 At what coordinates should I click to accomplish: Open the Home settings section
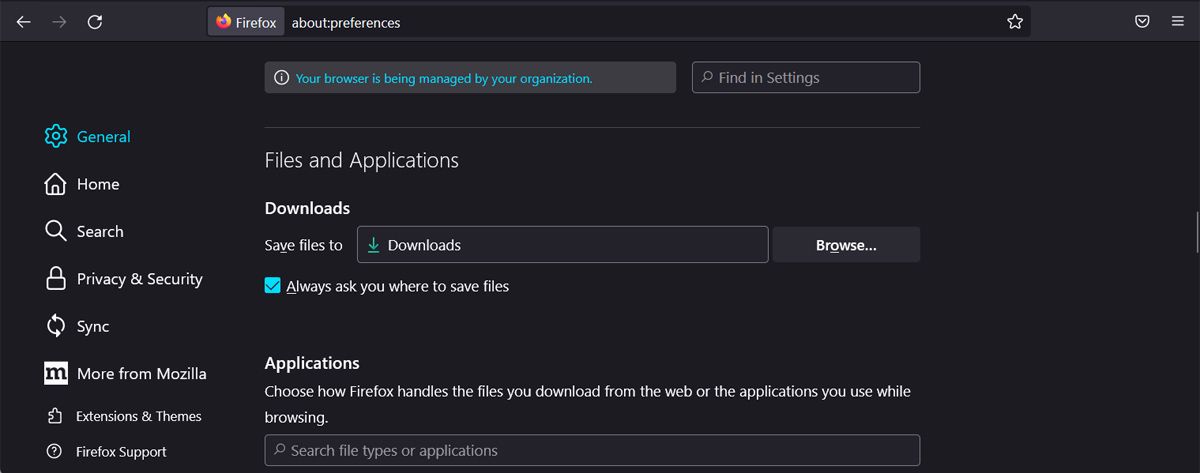(98, 184)
